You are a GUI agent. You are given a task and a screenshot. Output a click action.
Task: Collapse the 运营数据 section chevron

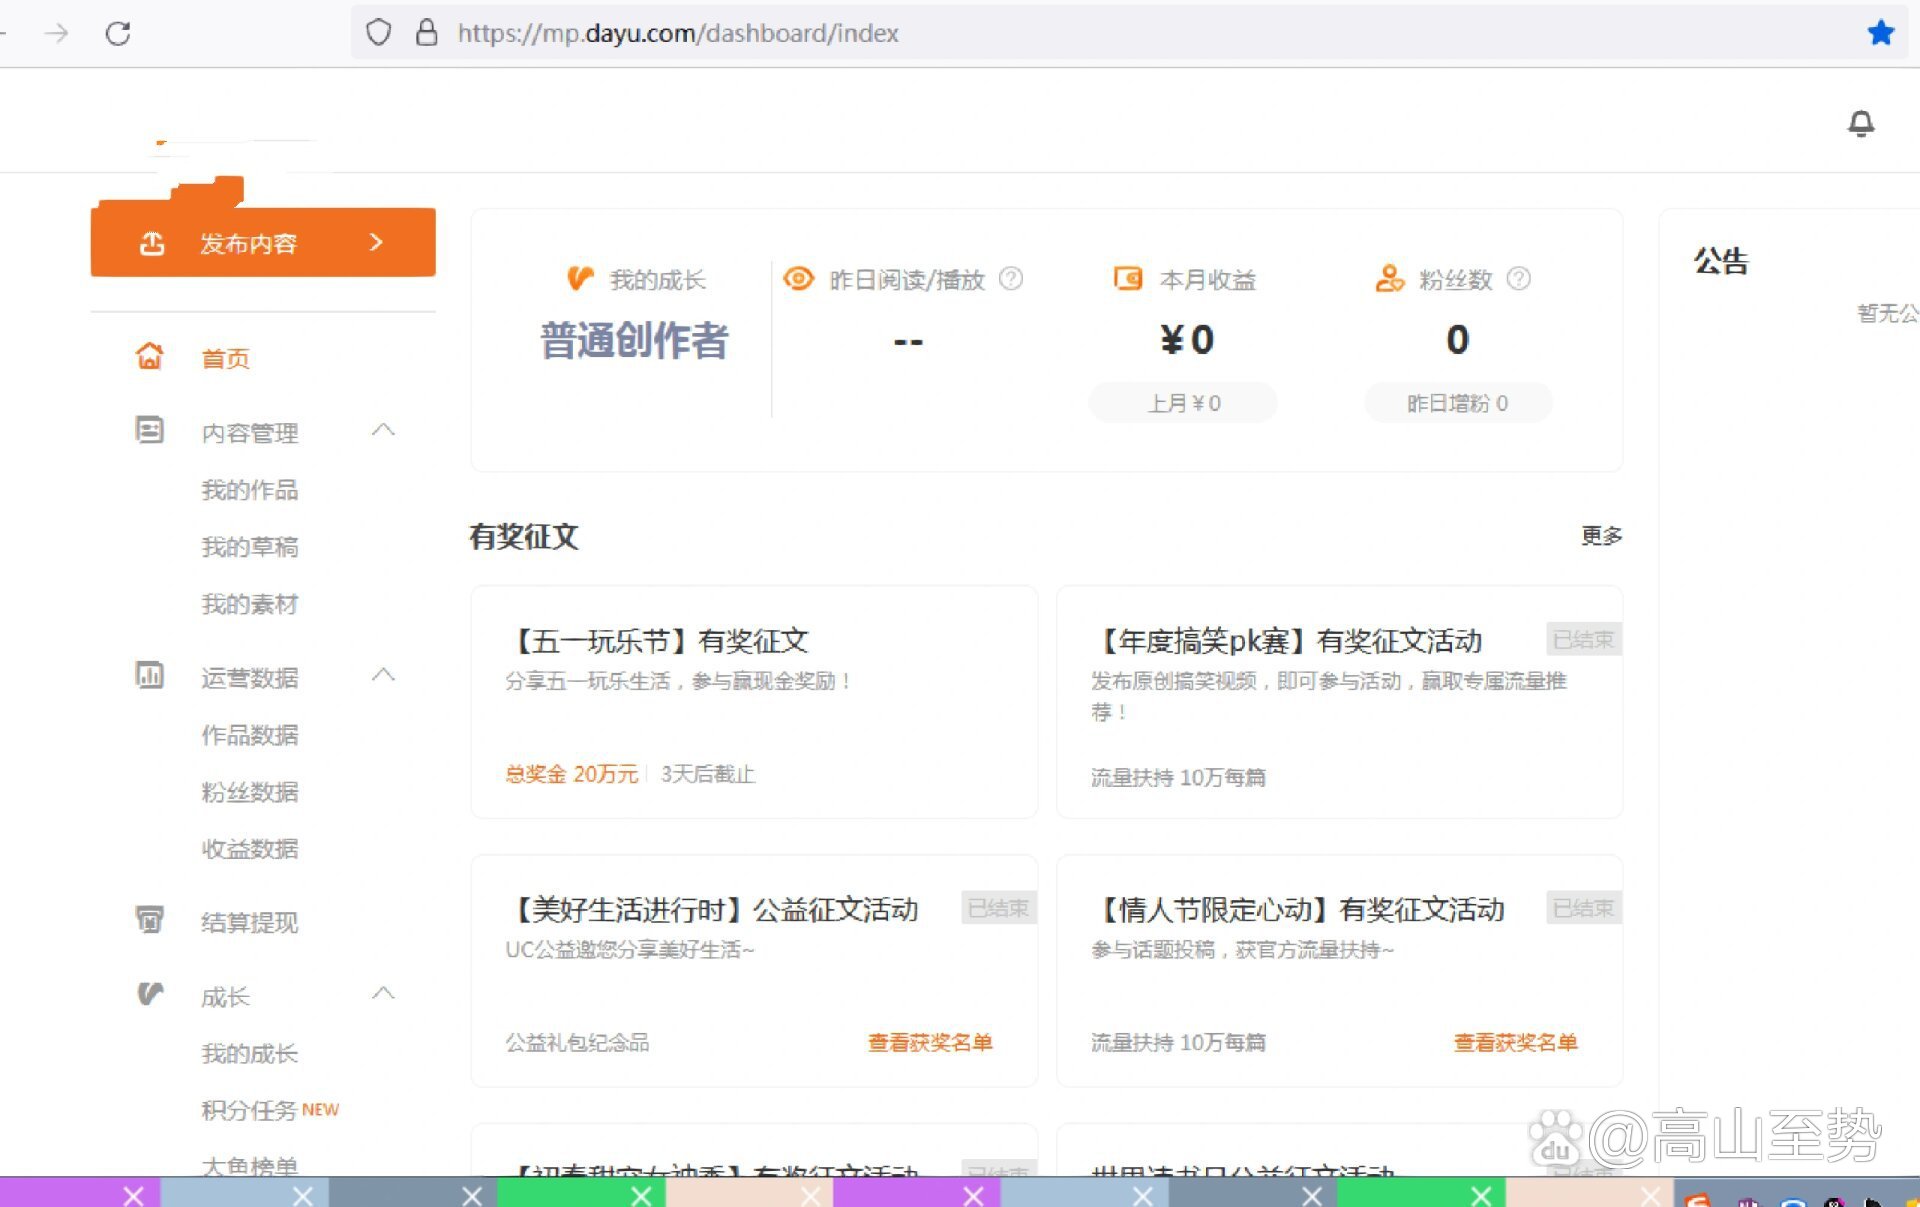pos(383,675)
